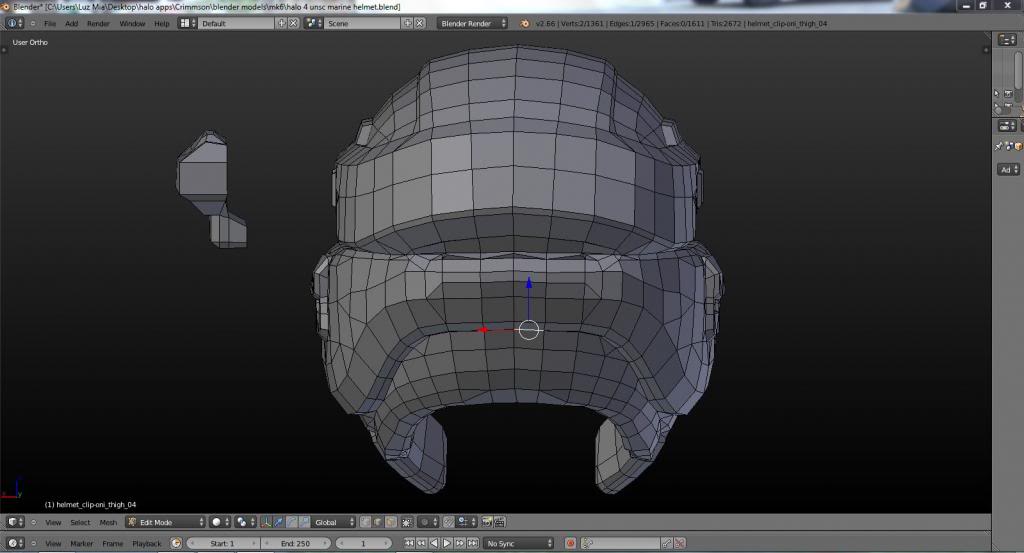Toggle automatic keyframe record button

tap(570, 543)
